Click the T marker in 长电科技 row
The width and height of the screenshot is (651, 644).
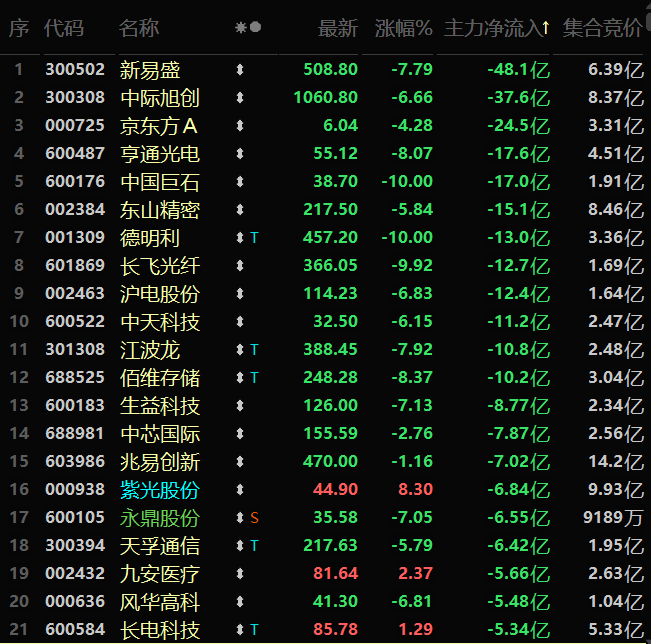pos(255,630)
